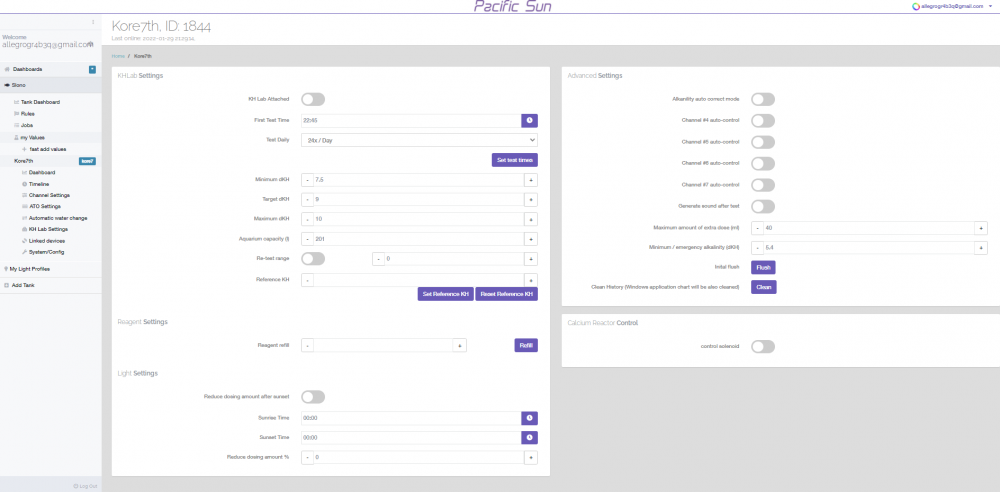Turn on the control solenoid switch
The image size is (1000, 492).
[x=763, y=346]
